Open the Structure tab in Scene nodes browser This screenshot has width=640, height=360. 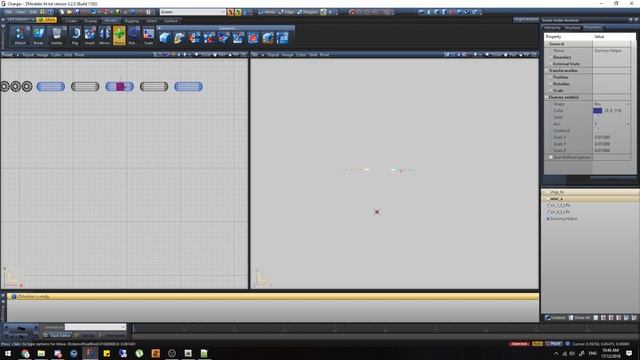coord(572,28)
